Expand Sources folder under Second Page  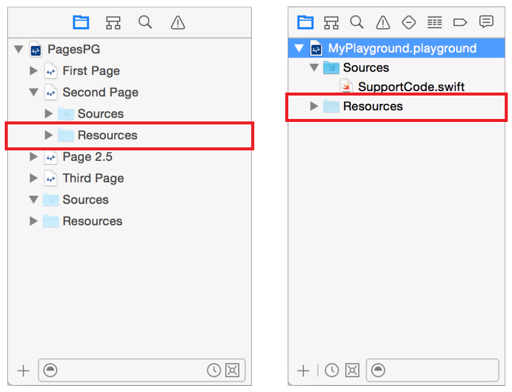click(x=49, y=114)
